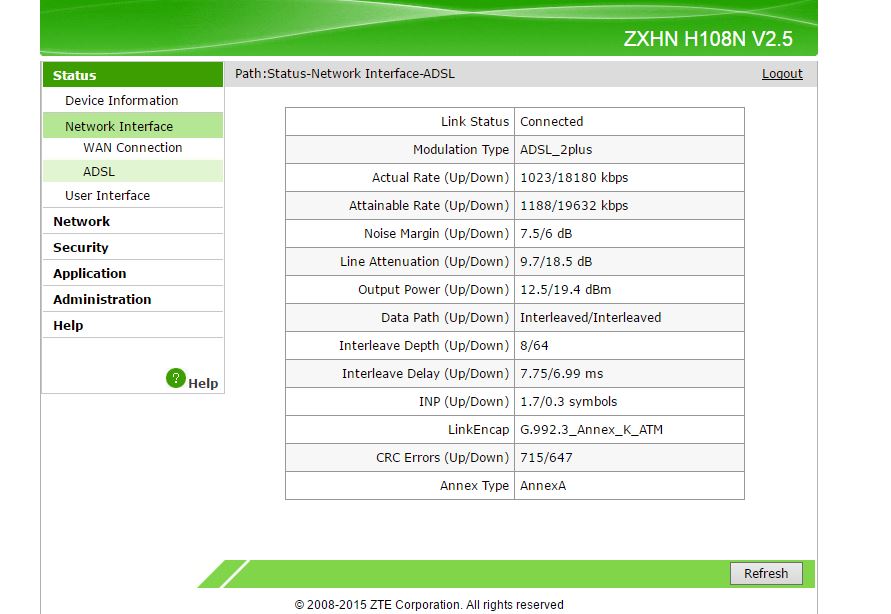Click the 7.75/6.99 ms value
This screenshot has height=614, width=891.
tap(561, 374)
